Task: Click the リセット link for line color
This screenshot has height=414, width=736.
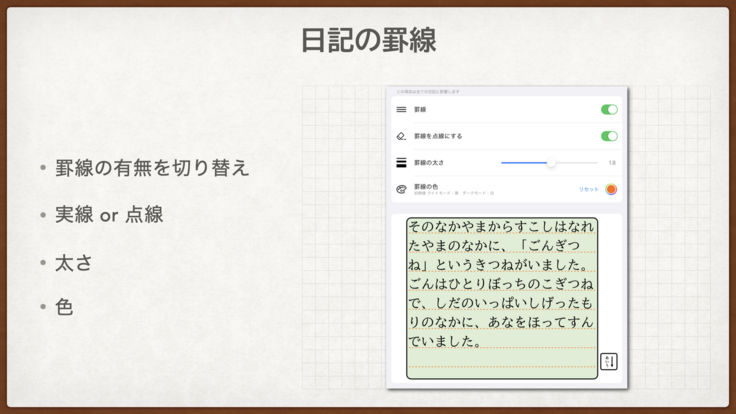Action: 589,189
